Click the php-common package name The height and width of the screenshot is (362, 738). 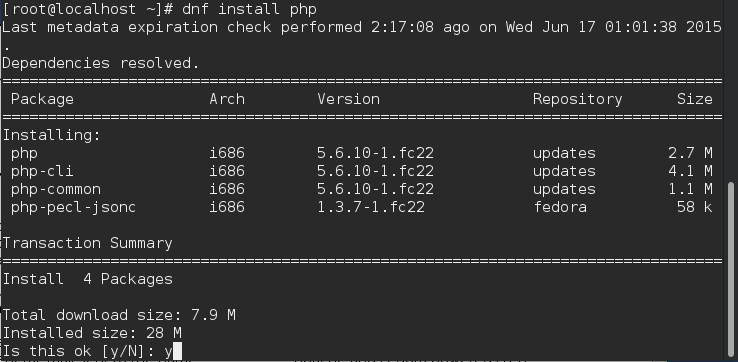pyautogui.click(x=56, y=189)
